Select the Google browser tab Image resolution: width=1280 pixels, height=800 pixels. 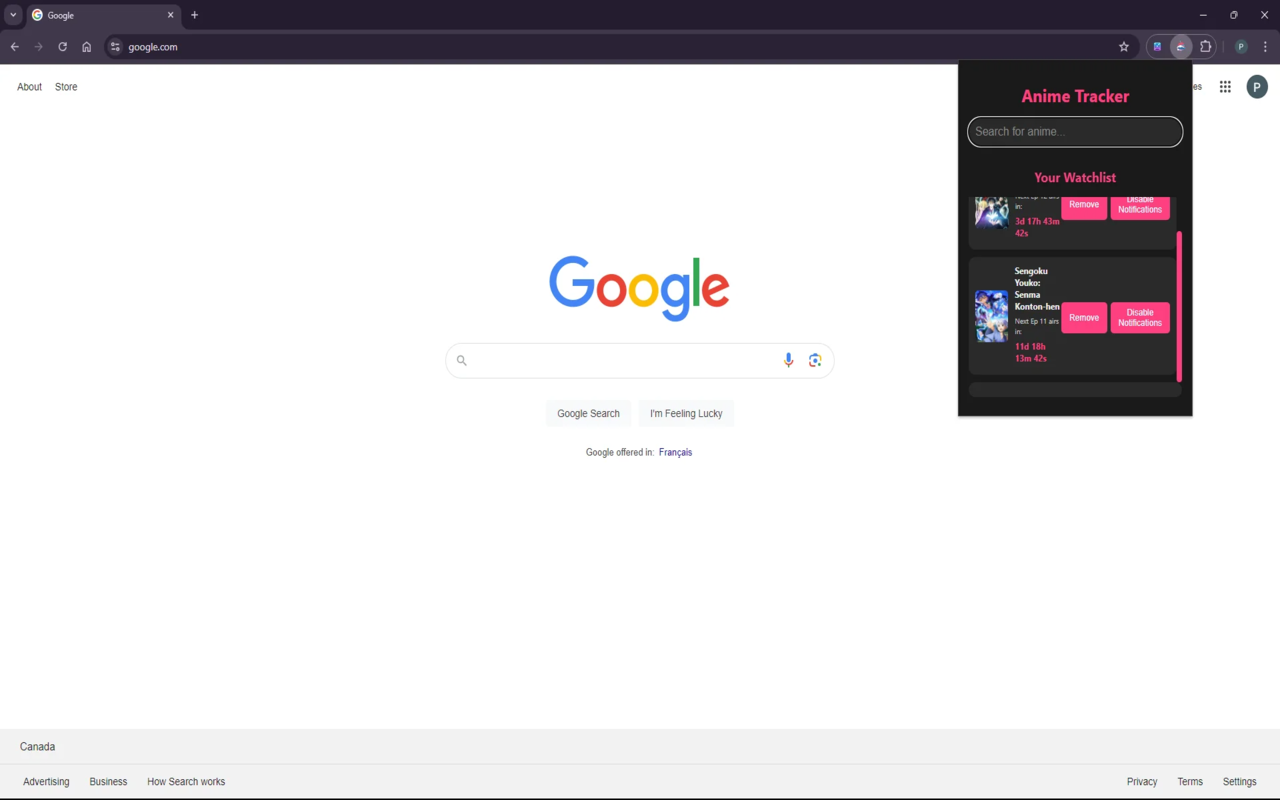click(x=104, y=15)
